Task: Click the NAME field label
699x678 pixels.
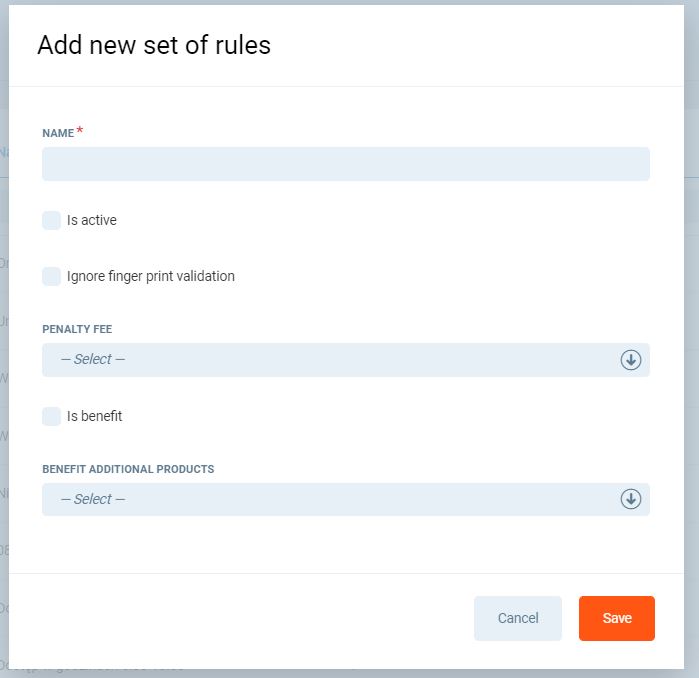Action: coord(58,133)
